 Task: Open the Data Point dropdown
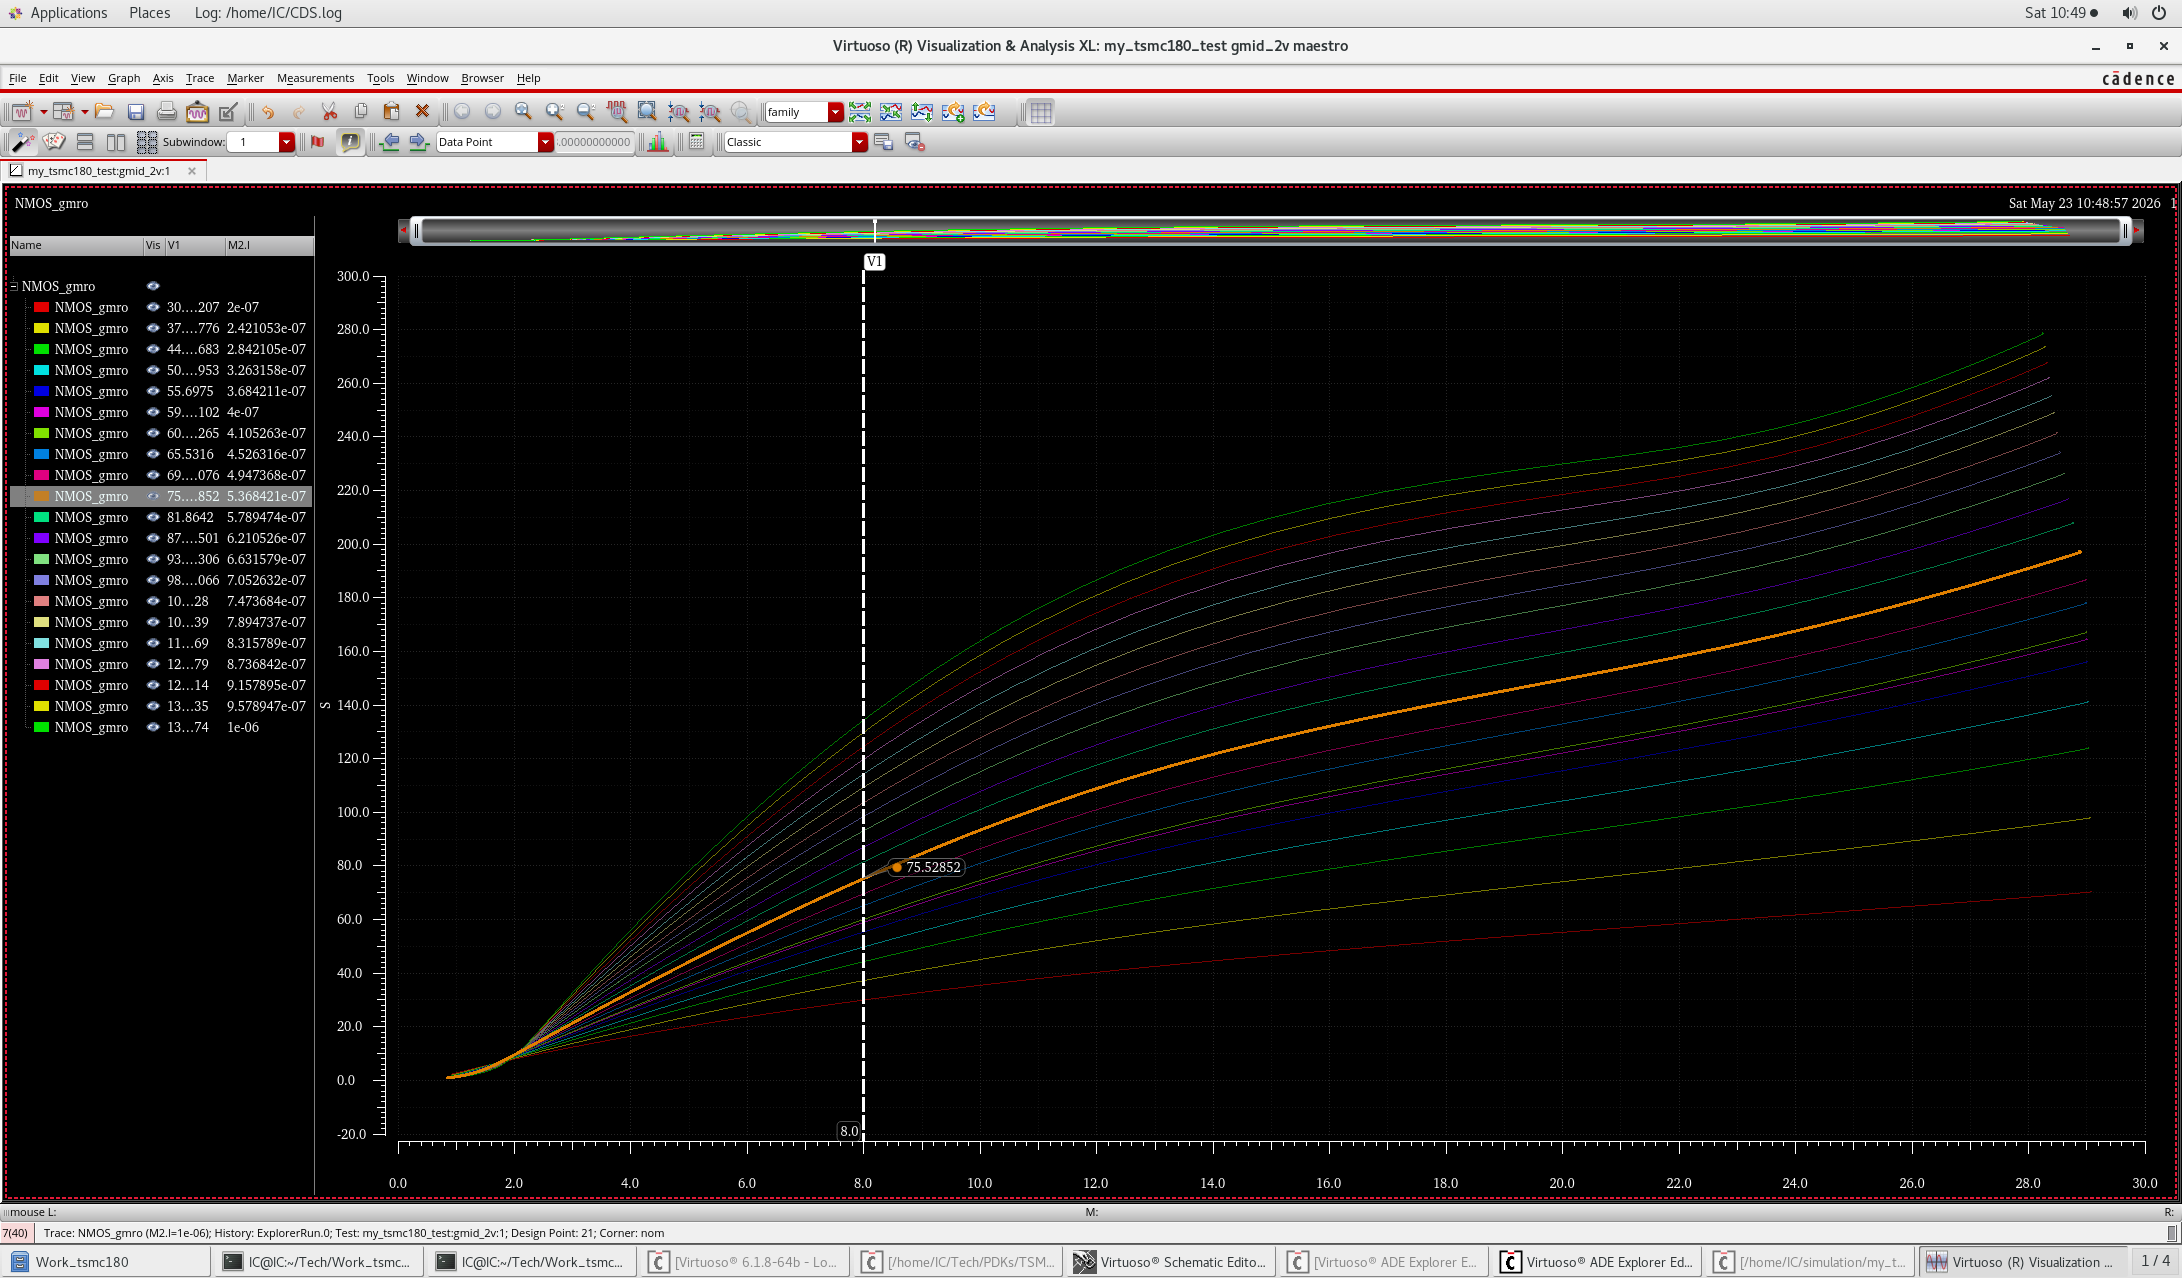[545, 142]
